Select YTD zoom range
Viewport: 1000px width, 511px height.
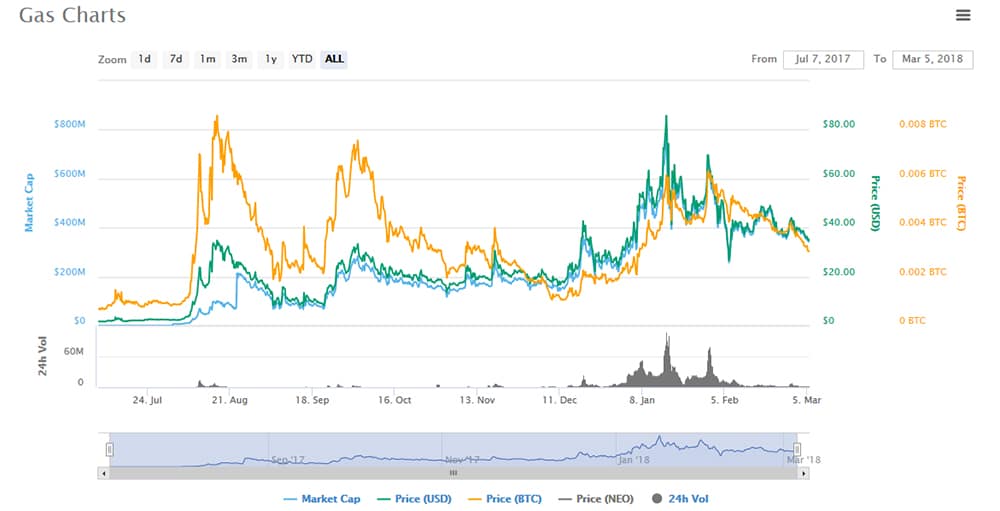coord(301,59)
